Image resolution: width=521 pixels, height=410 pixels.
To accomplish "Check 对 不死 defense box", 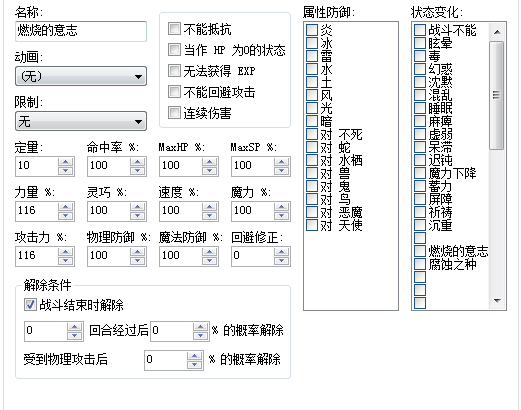I will [312, 134].
